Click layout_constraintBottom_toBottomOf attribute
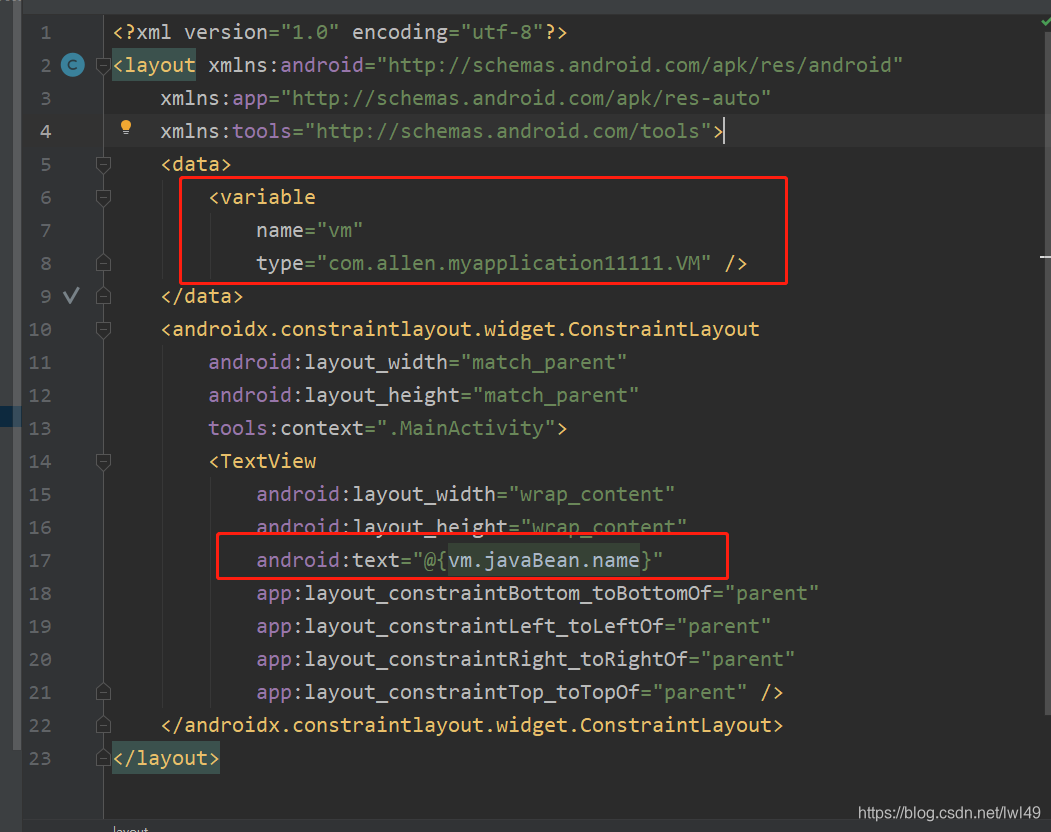This screenshot has width=1051, height=832. coord(538,593)
